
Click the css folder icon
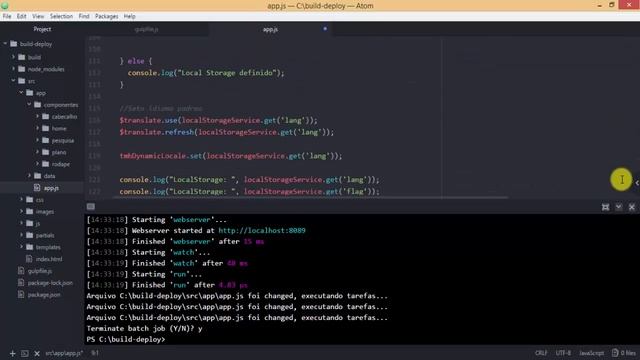30,200
